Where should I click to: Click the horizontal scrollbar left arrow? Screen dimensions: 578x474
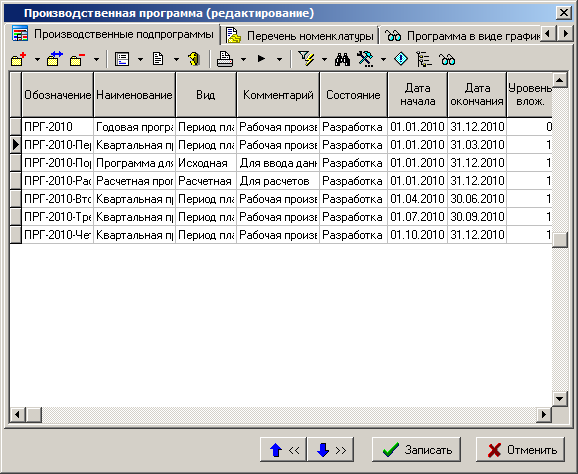pos(17,415)
